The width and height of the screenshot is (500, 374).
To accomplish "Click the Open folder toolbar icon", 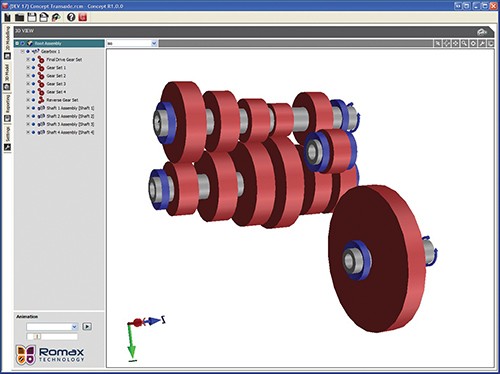I will coord(19,17).
